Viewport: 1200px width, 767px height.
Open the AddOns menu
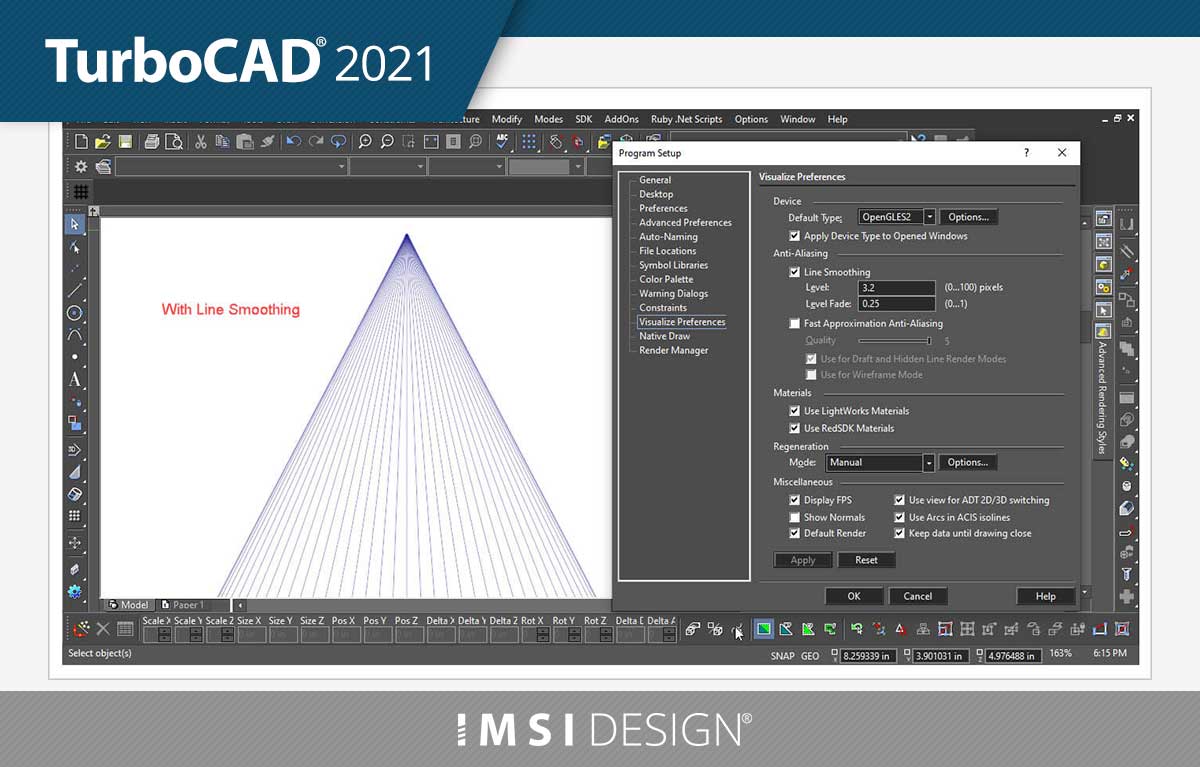(x=621, y=119)
